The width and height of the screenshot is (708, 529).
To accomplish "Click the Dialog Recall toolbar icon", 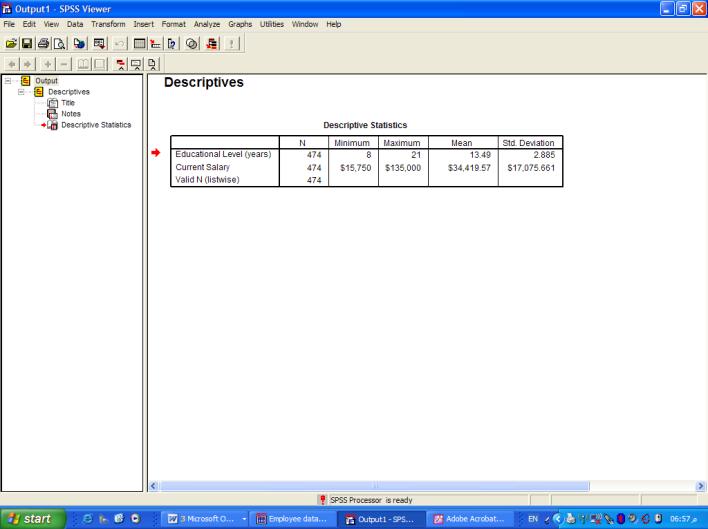I will tap(99, 43).
